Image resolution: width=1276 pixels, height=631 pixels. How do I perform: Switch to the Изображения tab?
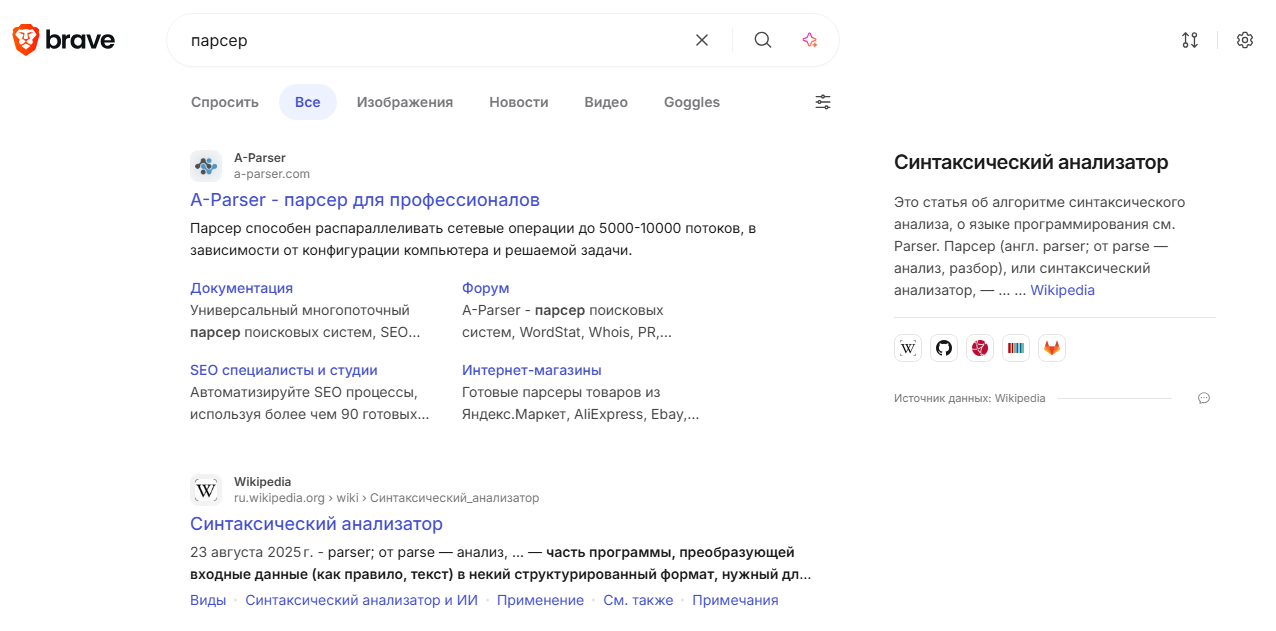pos(405,102)
